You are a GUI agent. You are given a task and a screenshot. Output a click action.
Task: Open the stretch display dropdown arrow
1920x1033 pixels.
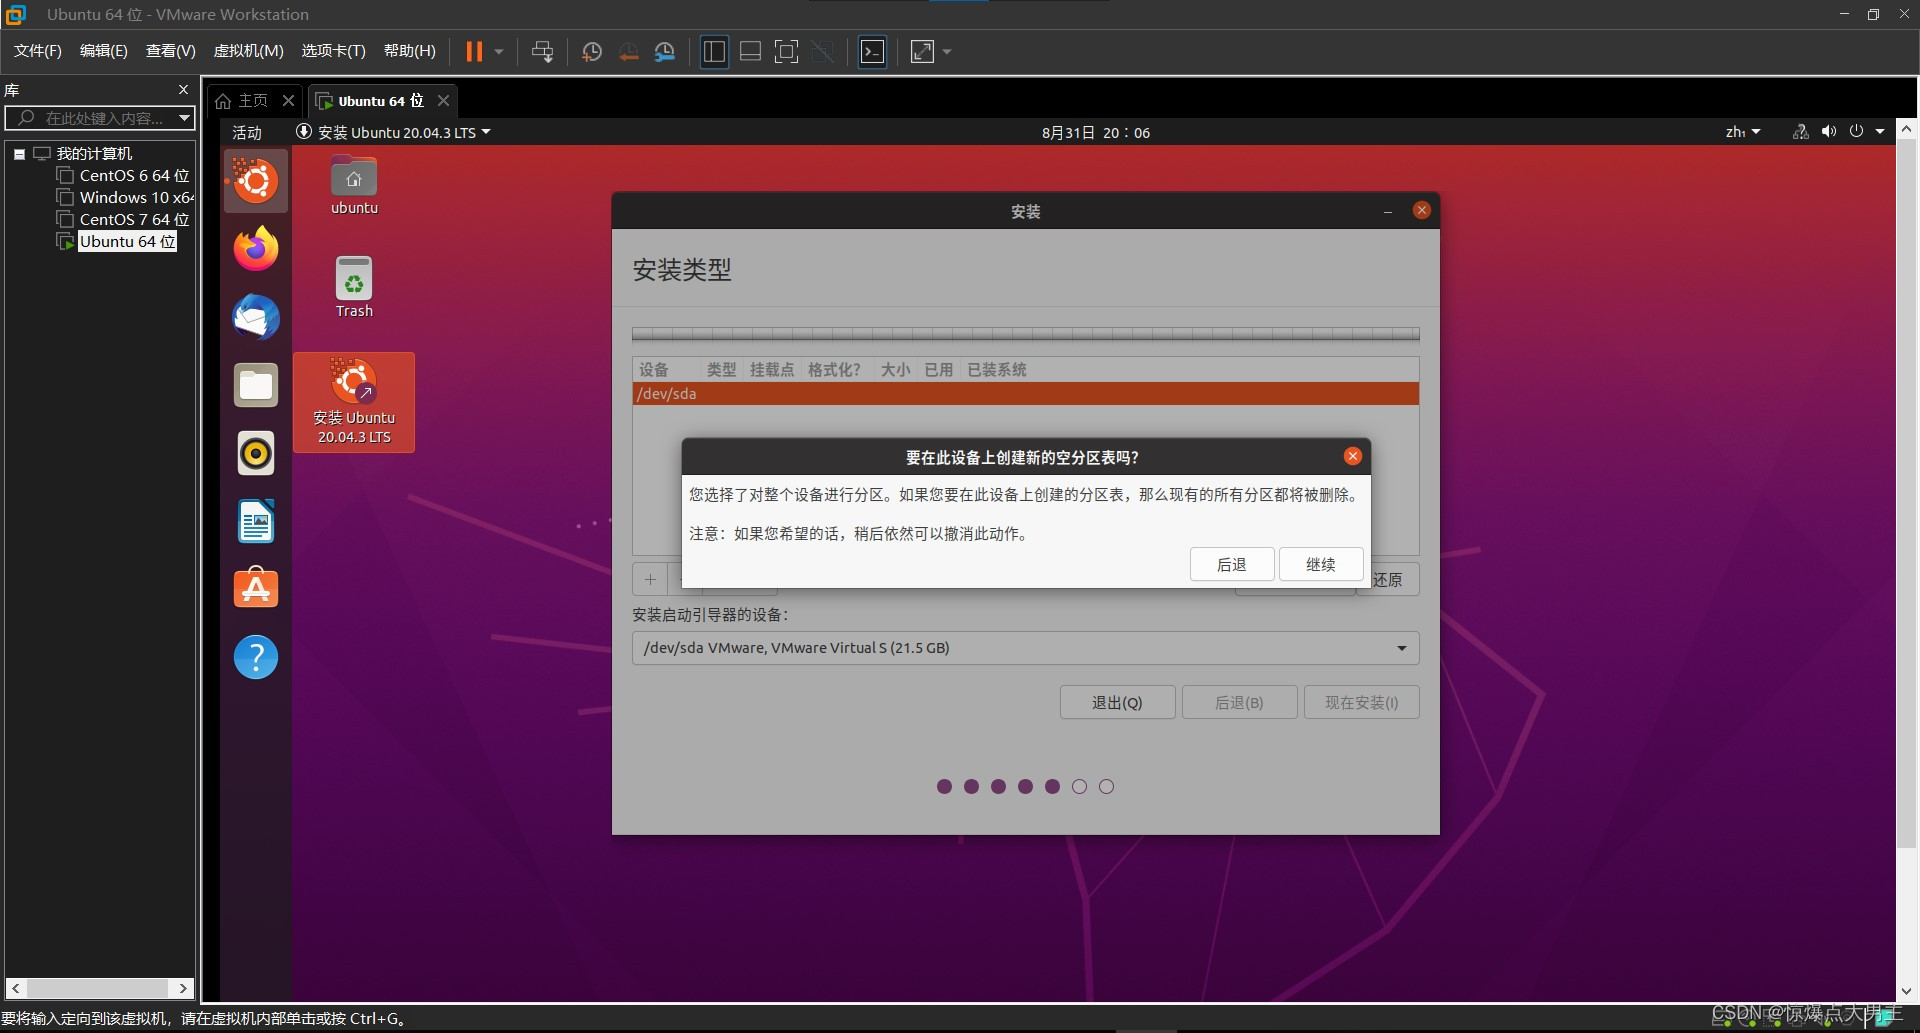pos(947,52)
